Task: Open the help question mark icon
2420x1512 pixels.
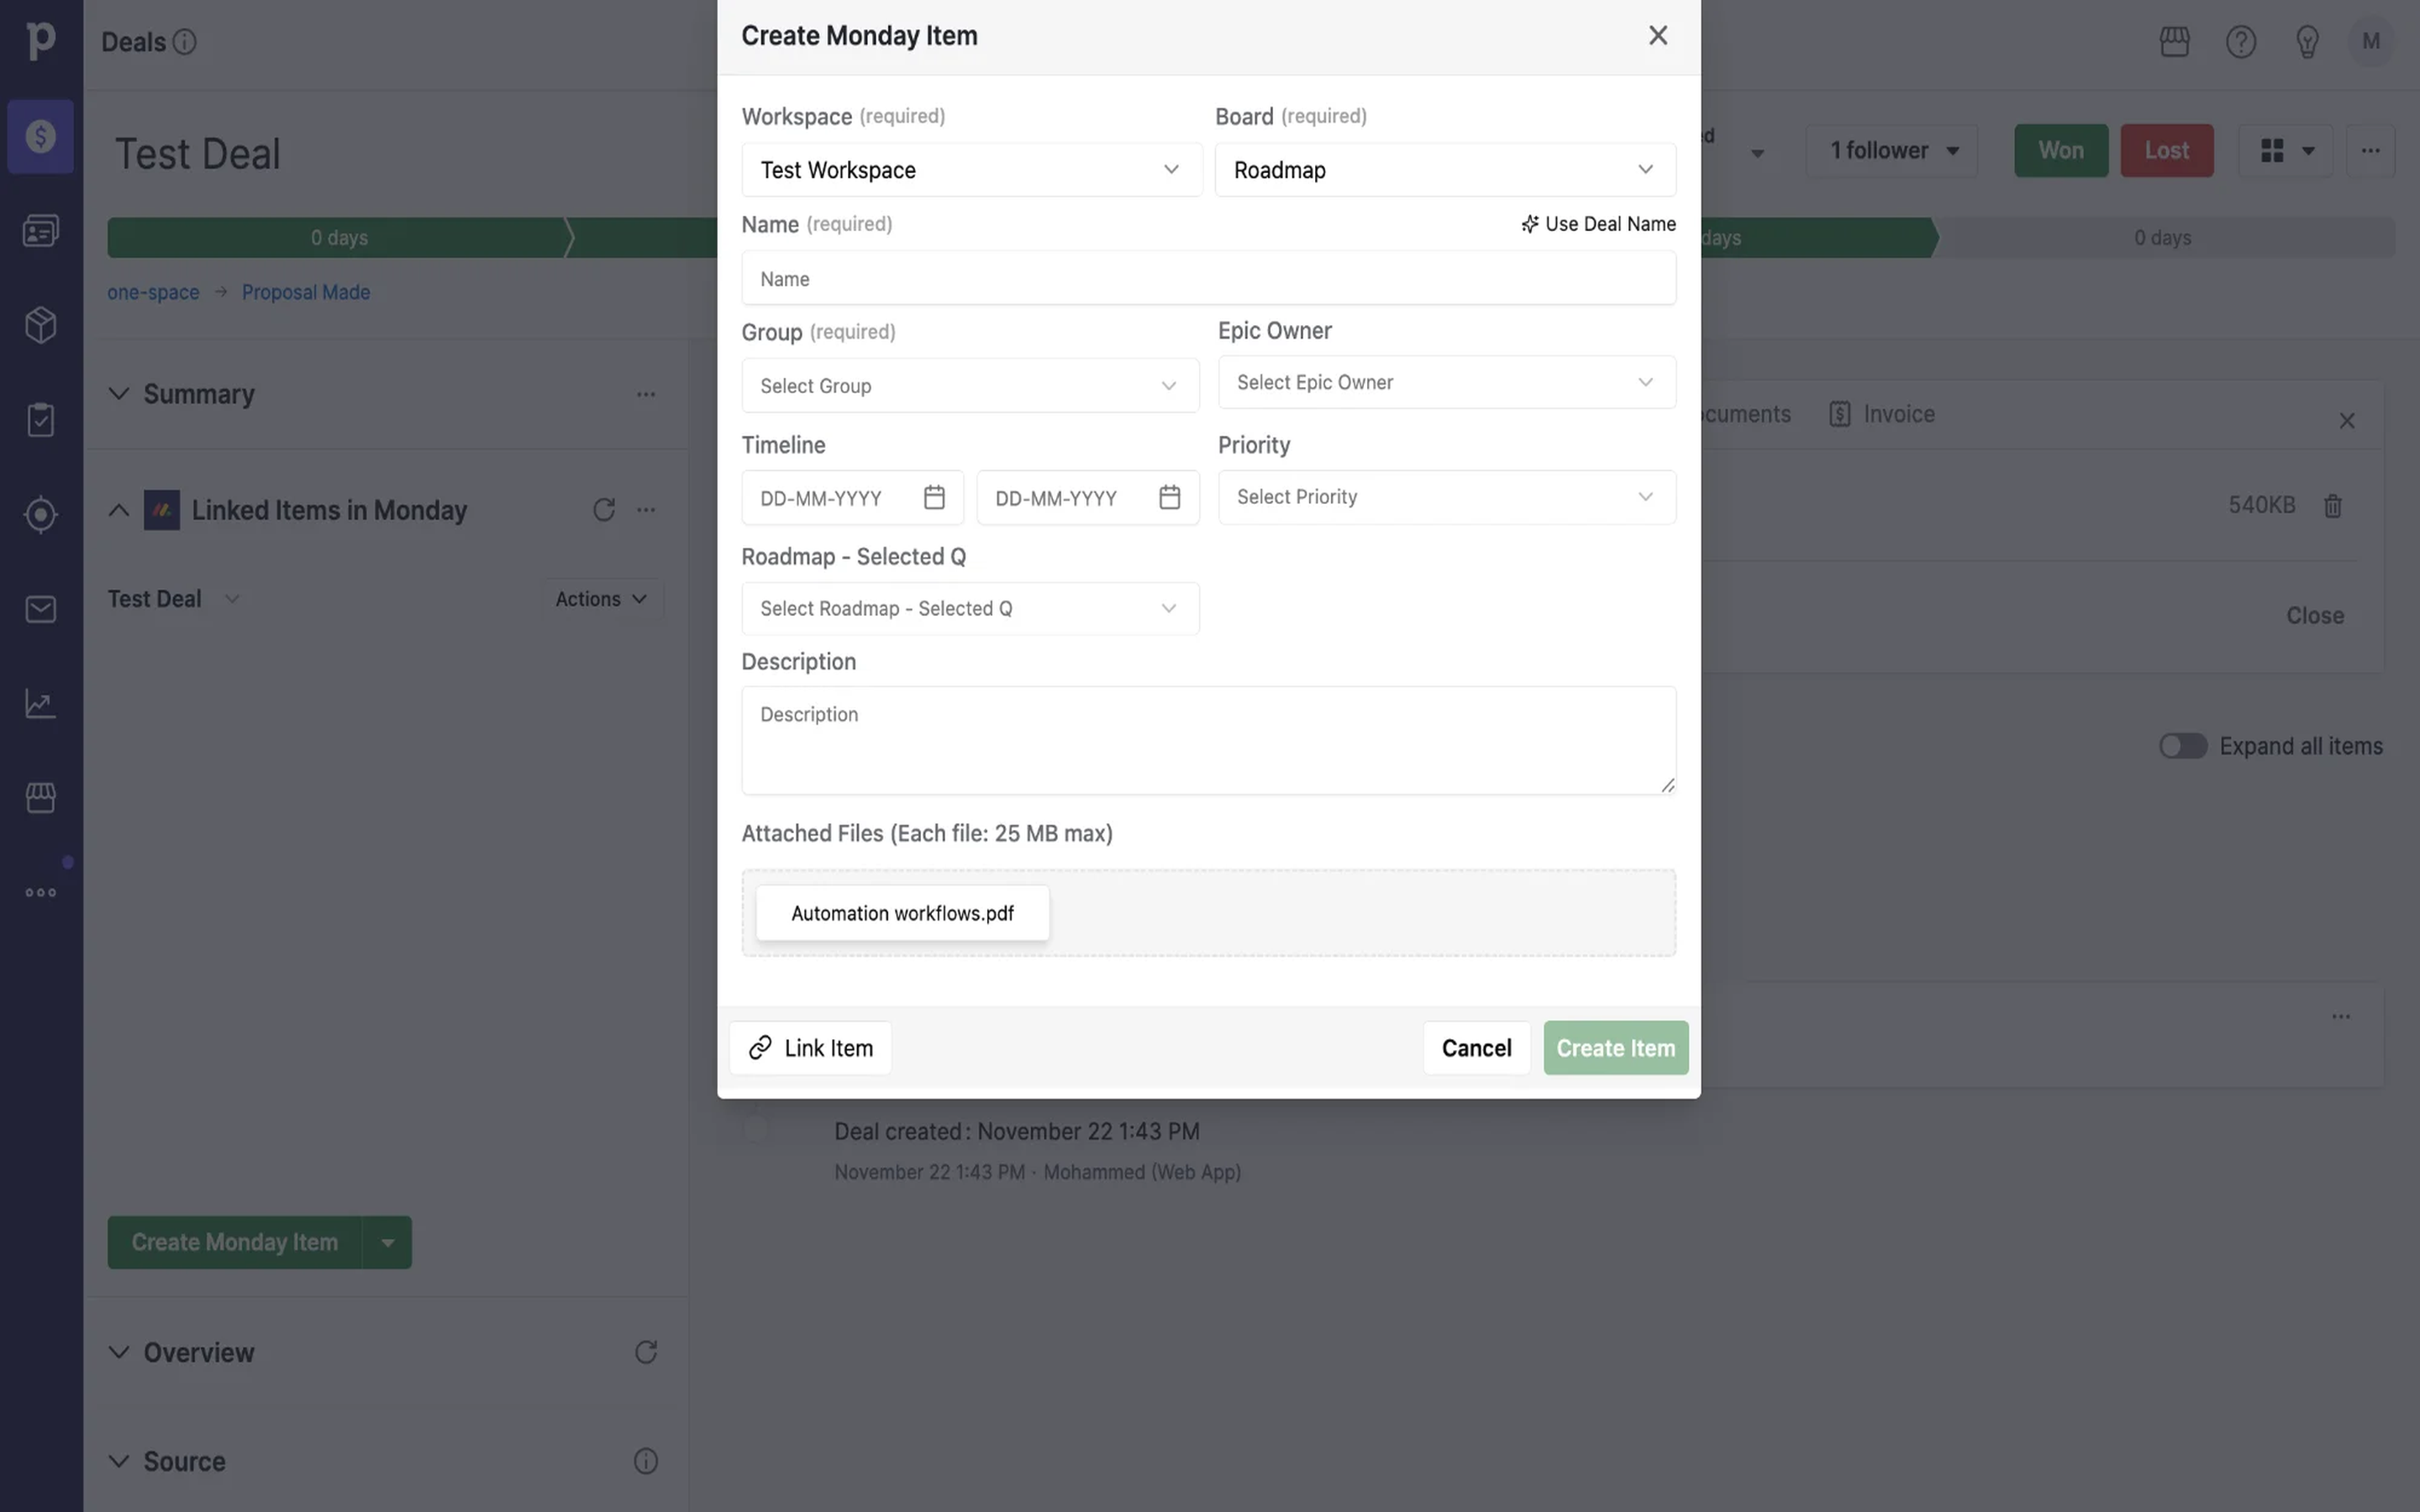Action: click(2241, 41)
